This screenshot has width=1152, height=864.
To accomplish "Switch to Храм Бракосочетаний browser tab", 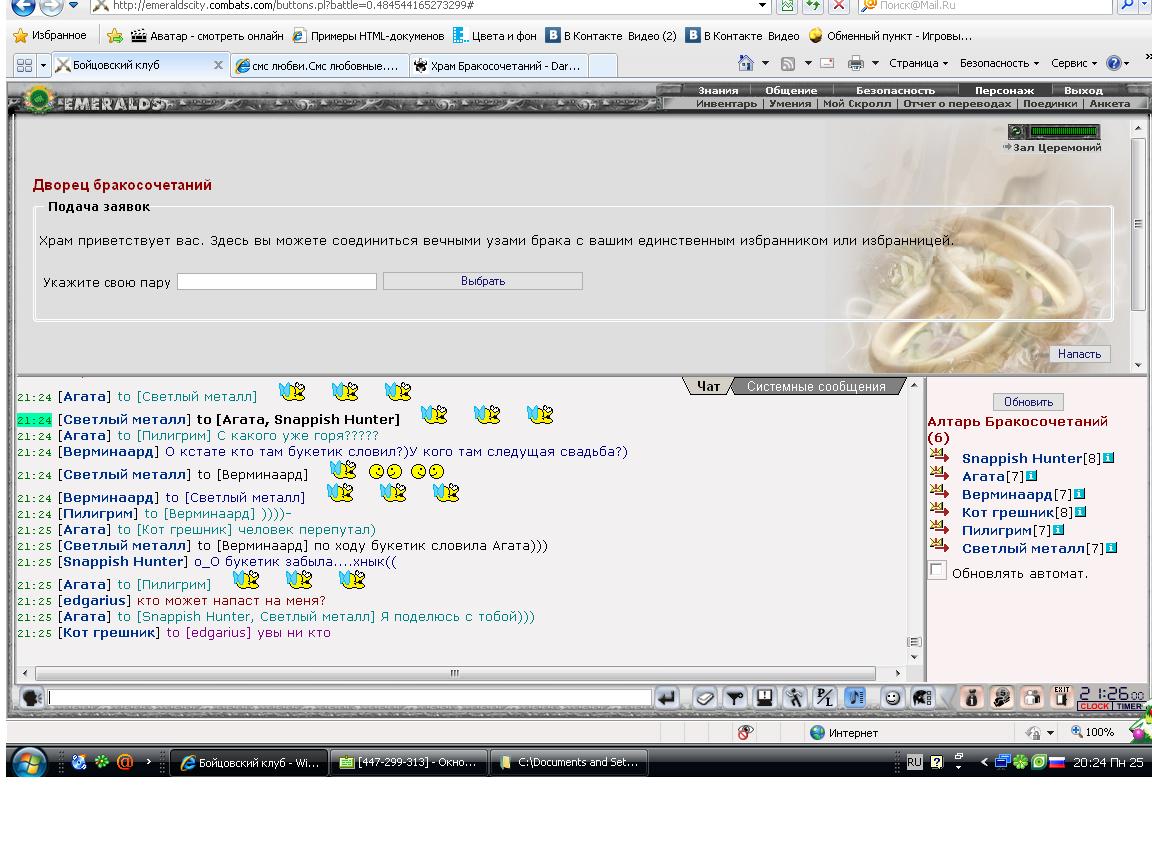I will [498, 65].
